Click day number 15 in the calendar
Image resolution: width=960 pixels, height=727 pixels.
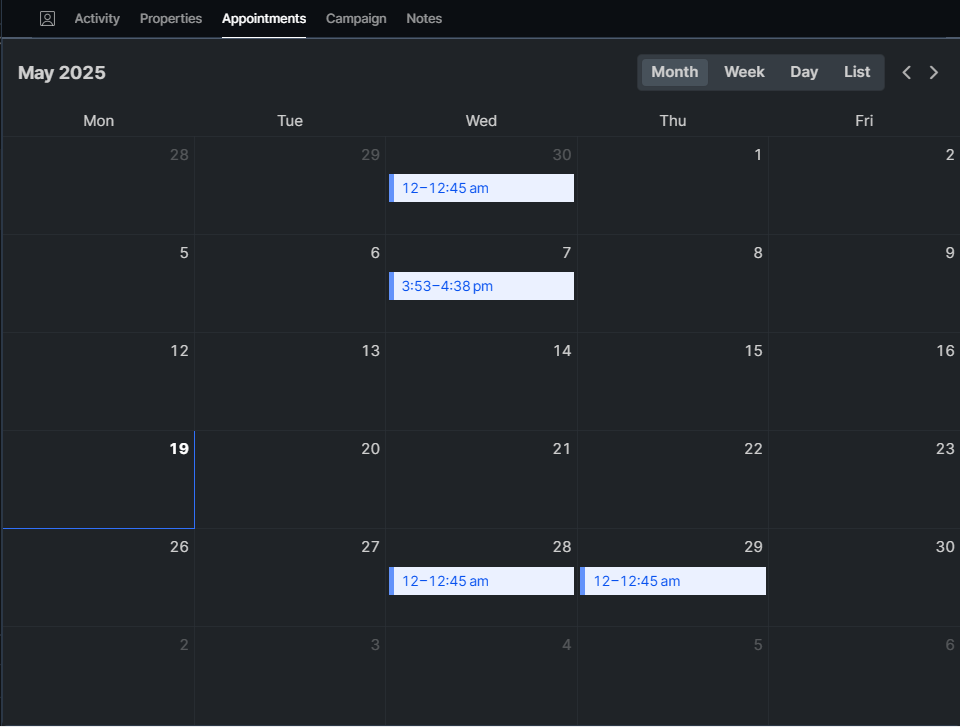(x=753, y=351)
